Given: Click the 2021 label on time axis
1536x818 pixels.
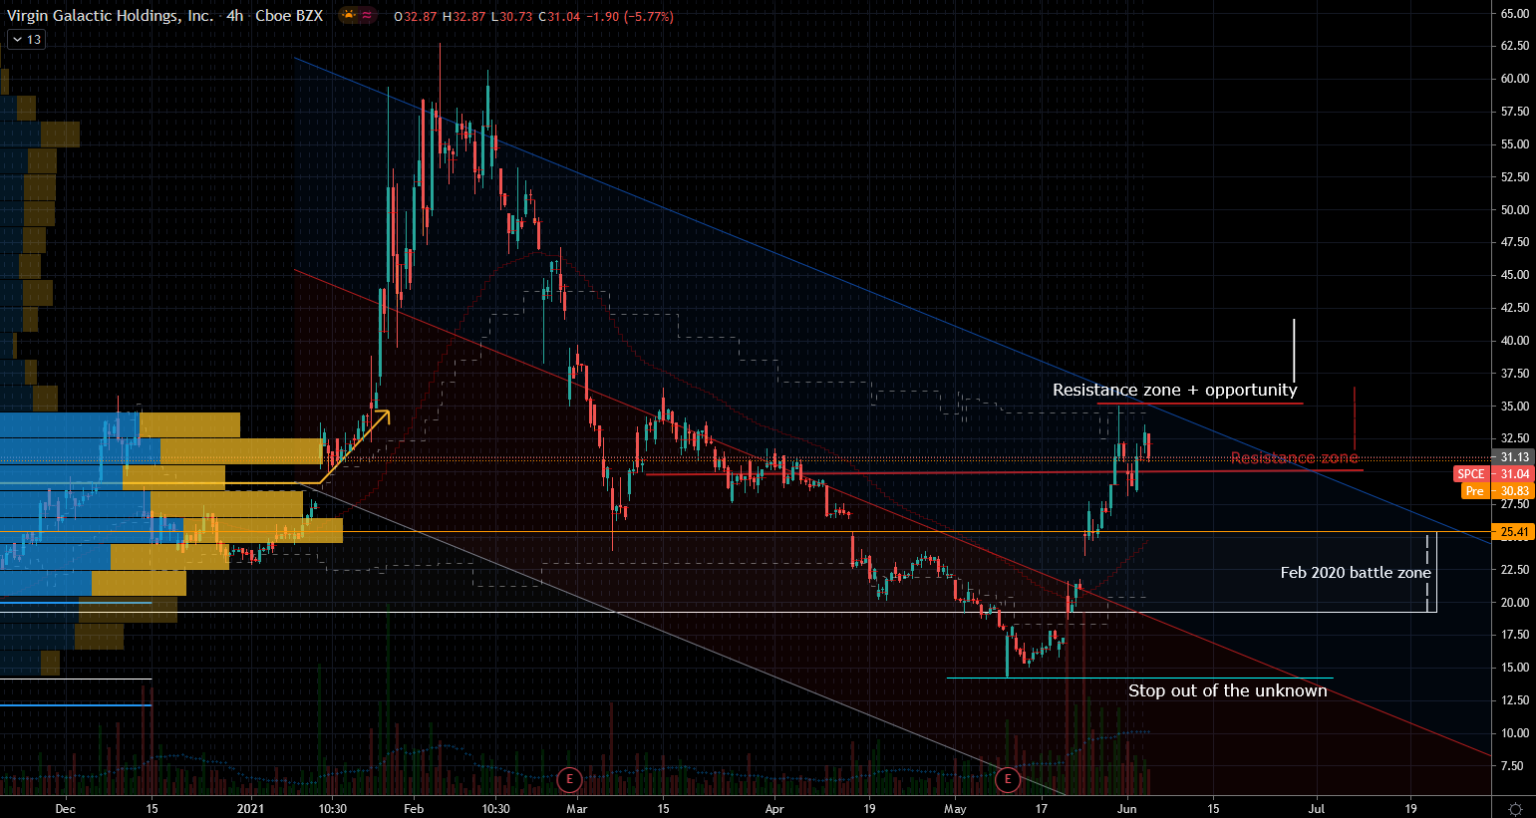Looking at the screenshot, I should pos(250,808).
